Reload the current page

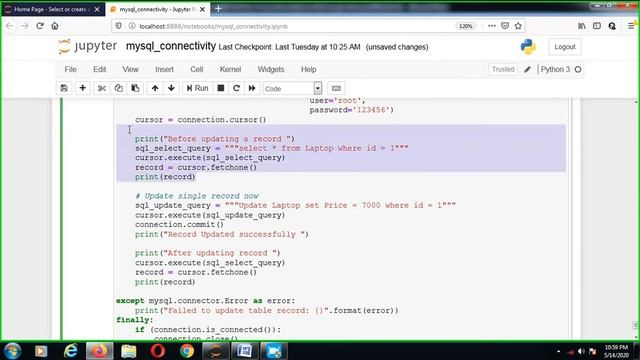click(40, 26)
